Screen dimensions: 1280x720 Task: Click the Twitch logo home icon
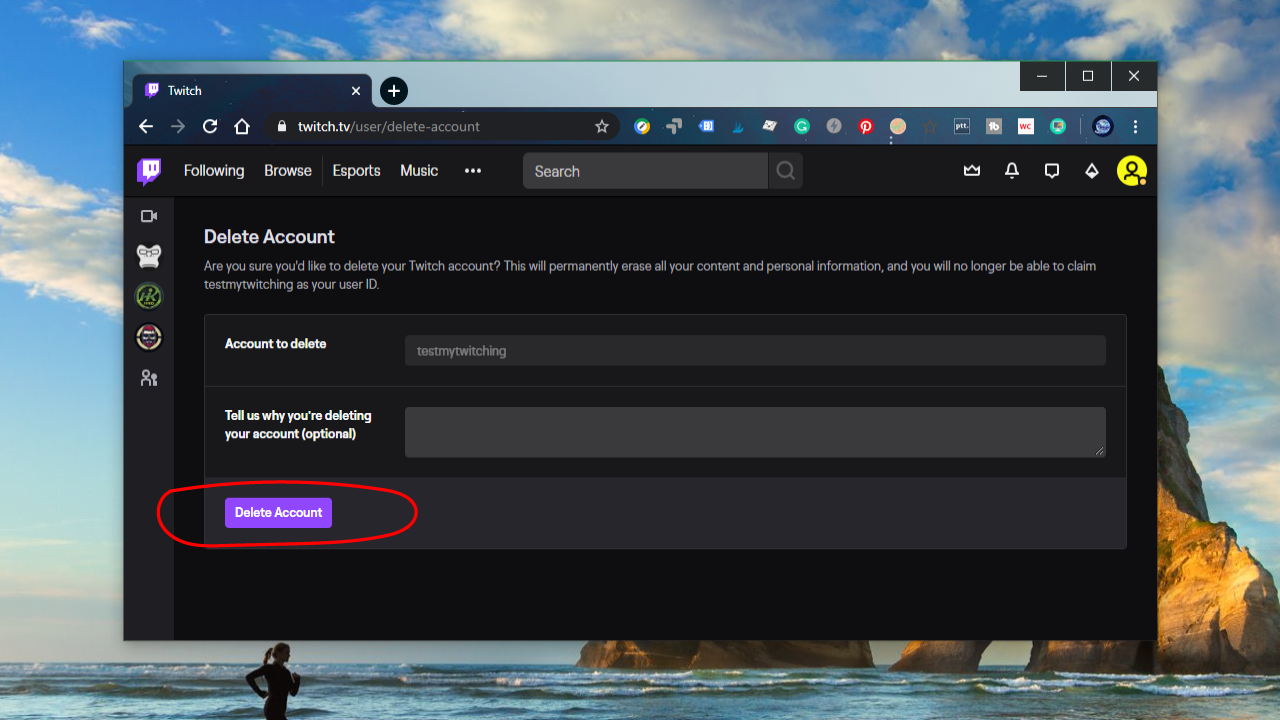click(149, 171)
